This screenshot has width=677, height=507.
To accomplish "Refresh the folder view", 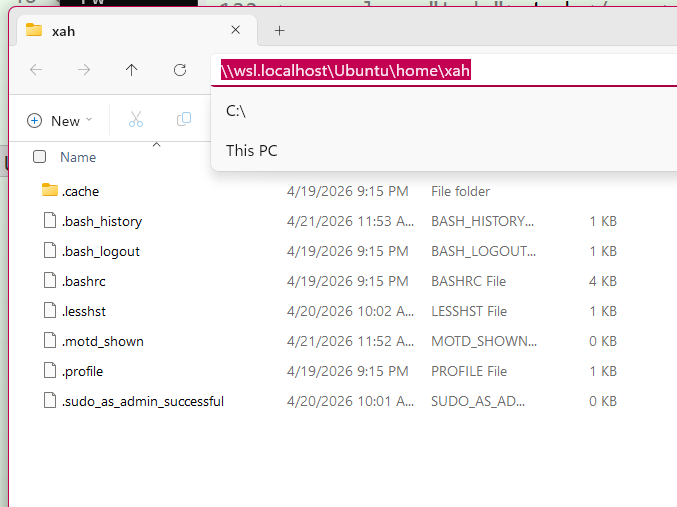I will (180, 70).
